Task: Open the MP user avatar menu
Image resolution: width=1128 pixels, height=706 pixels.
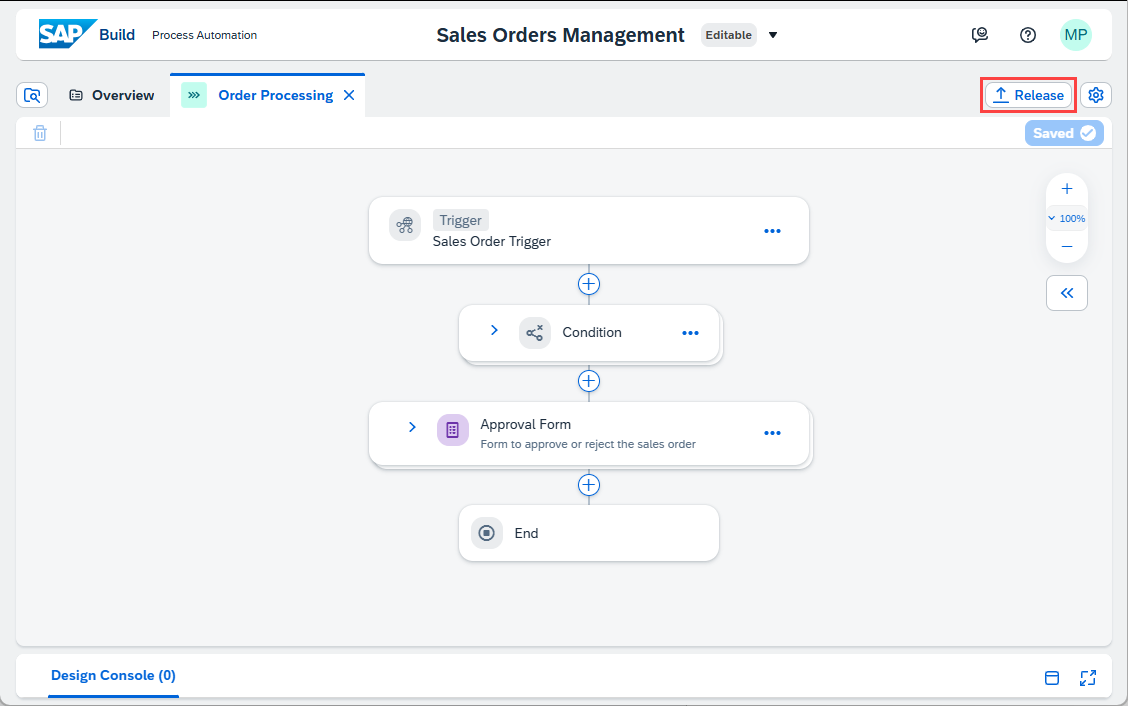Action: [1075, 35]
